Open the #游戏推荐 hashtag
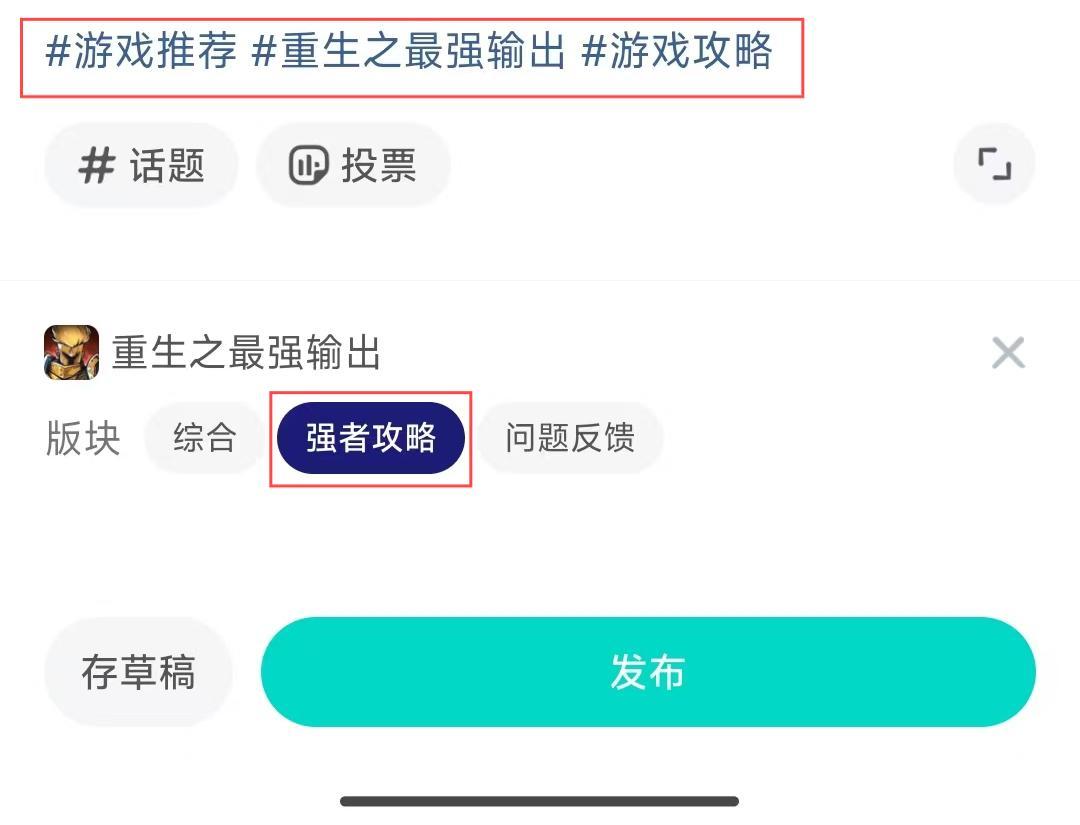The height and width of the screenshot is (825, 1080). click(x=141, y=51)
